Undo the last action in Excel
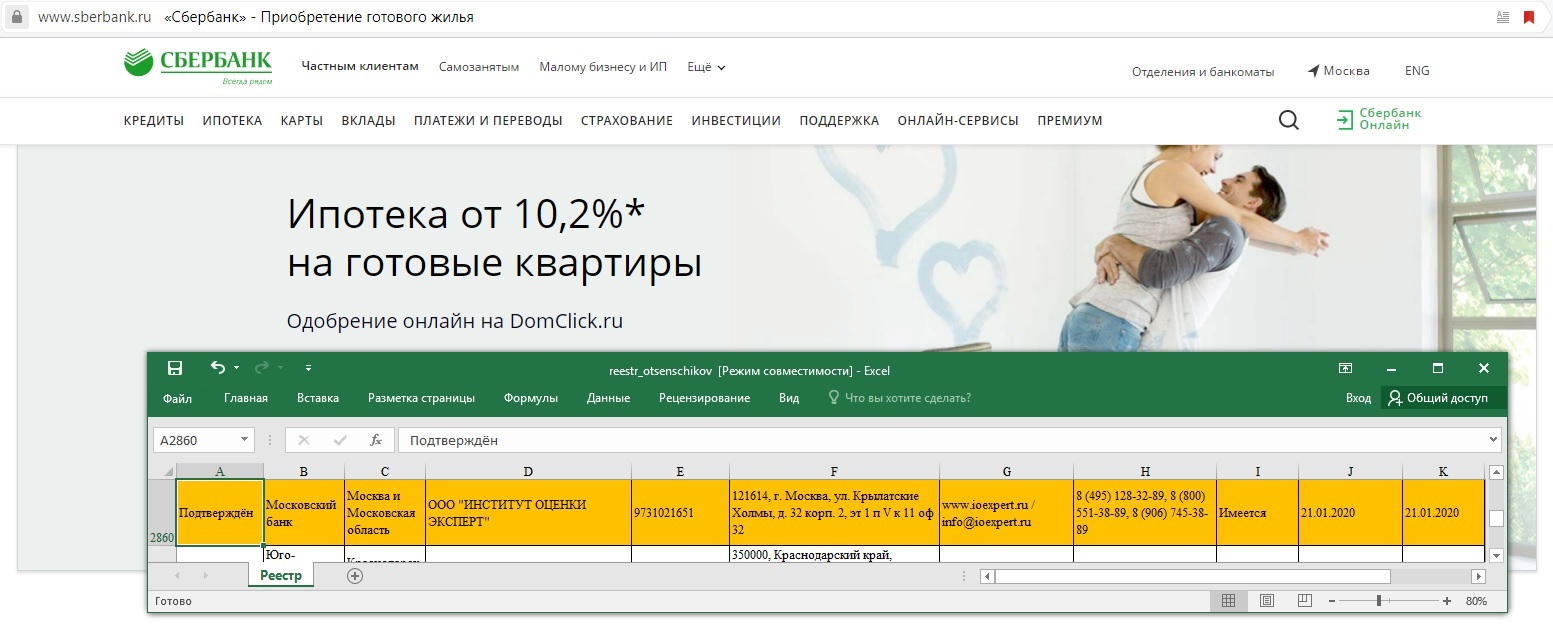 218,368
